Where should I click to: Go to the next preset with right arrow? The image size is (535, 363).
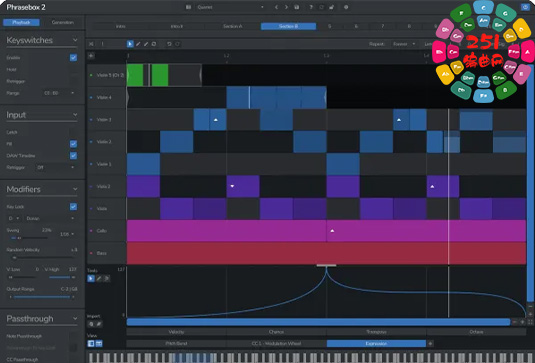coord(286,7)
